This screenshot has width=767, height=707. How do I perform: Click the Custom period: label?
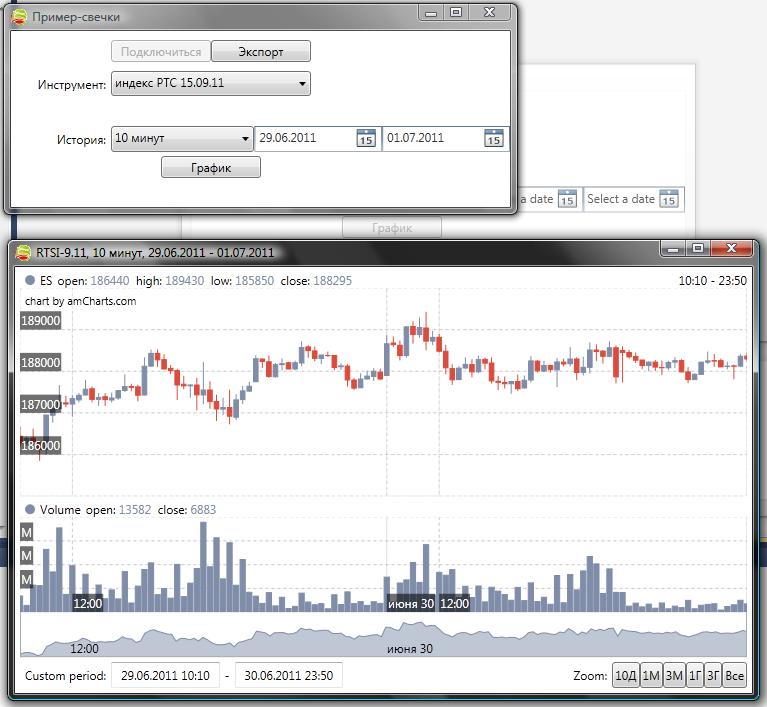pyautogui.click(x=66, y=676)
